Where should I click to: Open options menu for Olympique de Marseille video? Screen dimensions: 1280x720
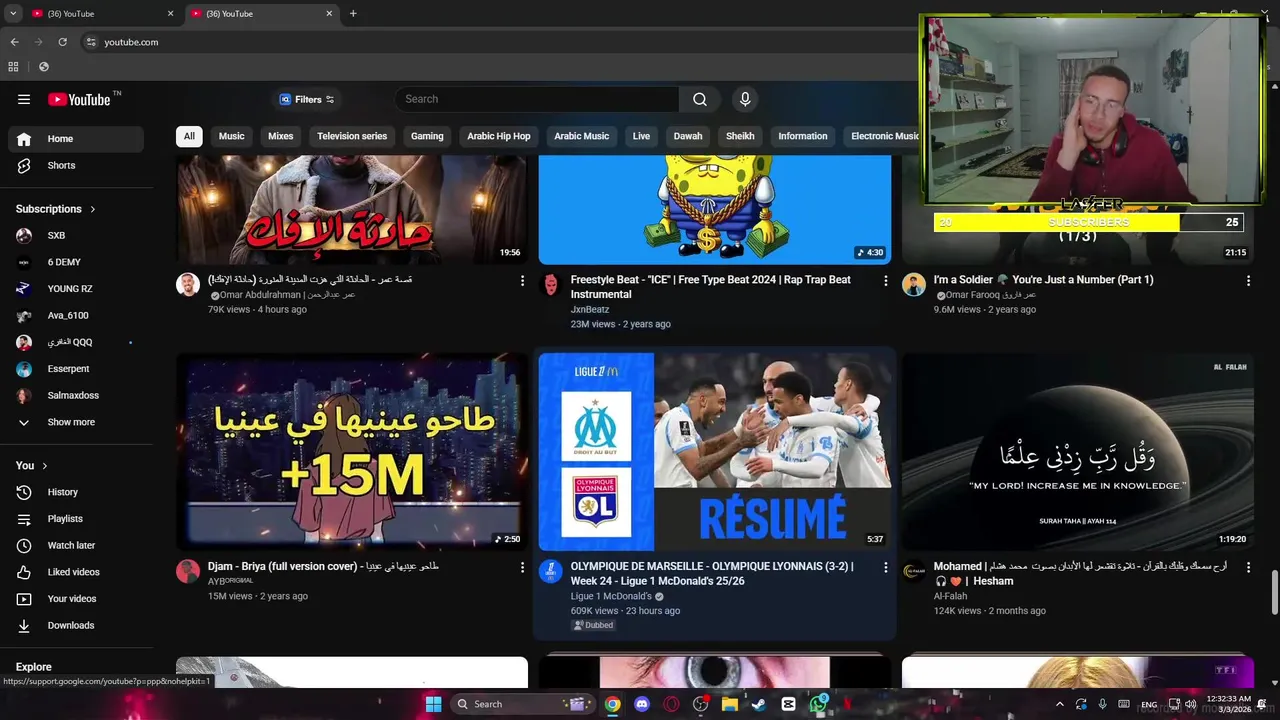pos(885,567)
